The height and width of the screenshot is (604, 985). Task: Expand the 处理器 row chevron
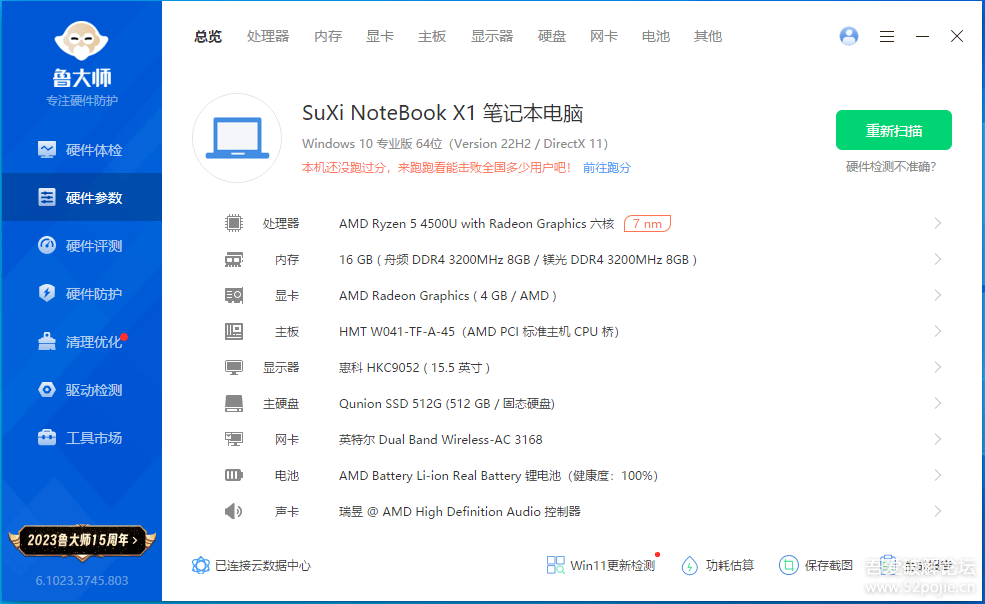937,223
